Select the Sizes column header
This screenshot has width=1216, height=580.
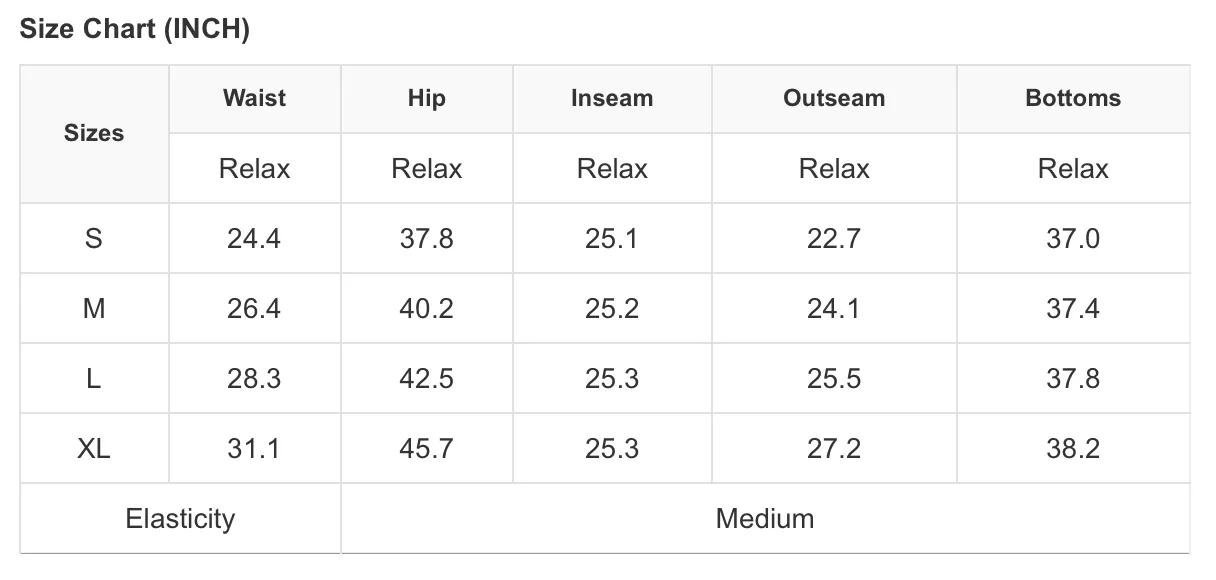[94, 133]
